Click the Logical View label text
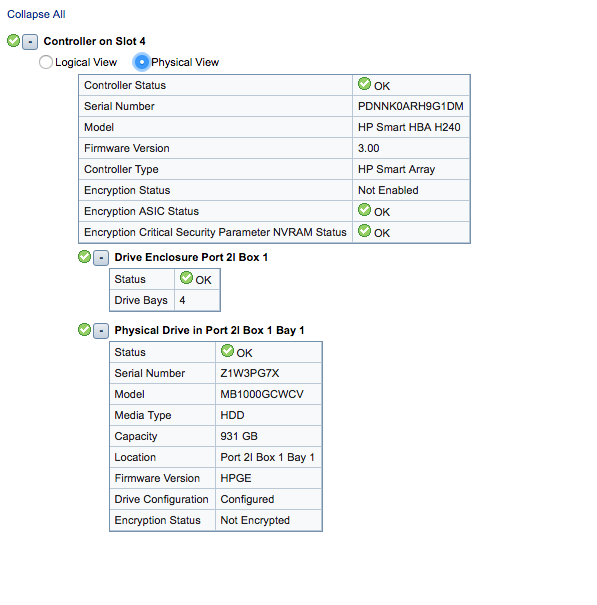 coord(86,62)
